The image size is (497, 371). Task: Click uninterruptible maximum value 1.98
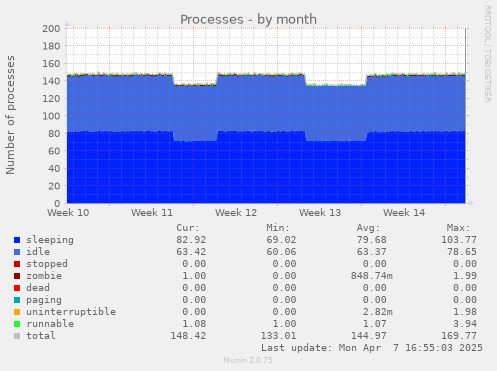point(465,312)
